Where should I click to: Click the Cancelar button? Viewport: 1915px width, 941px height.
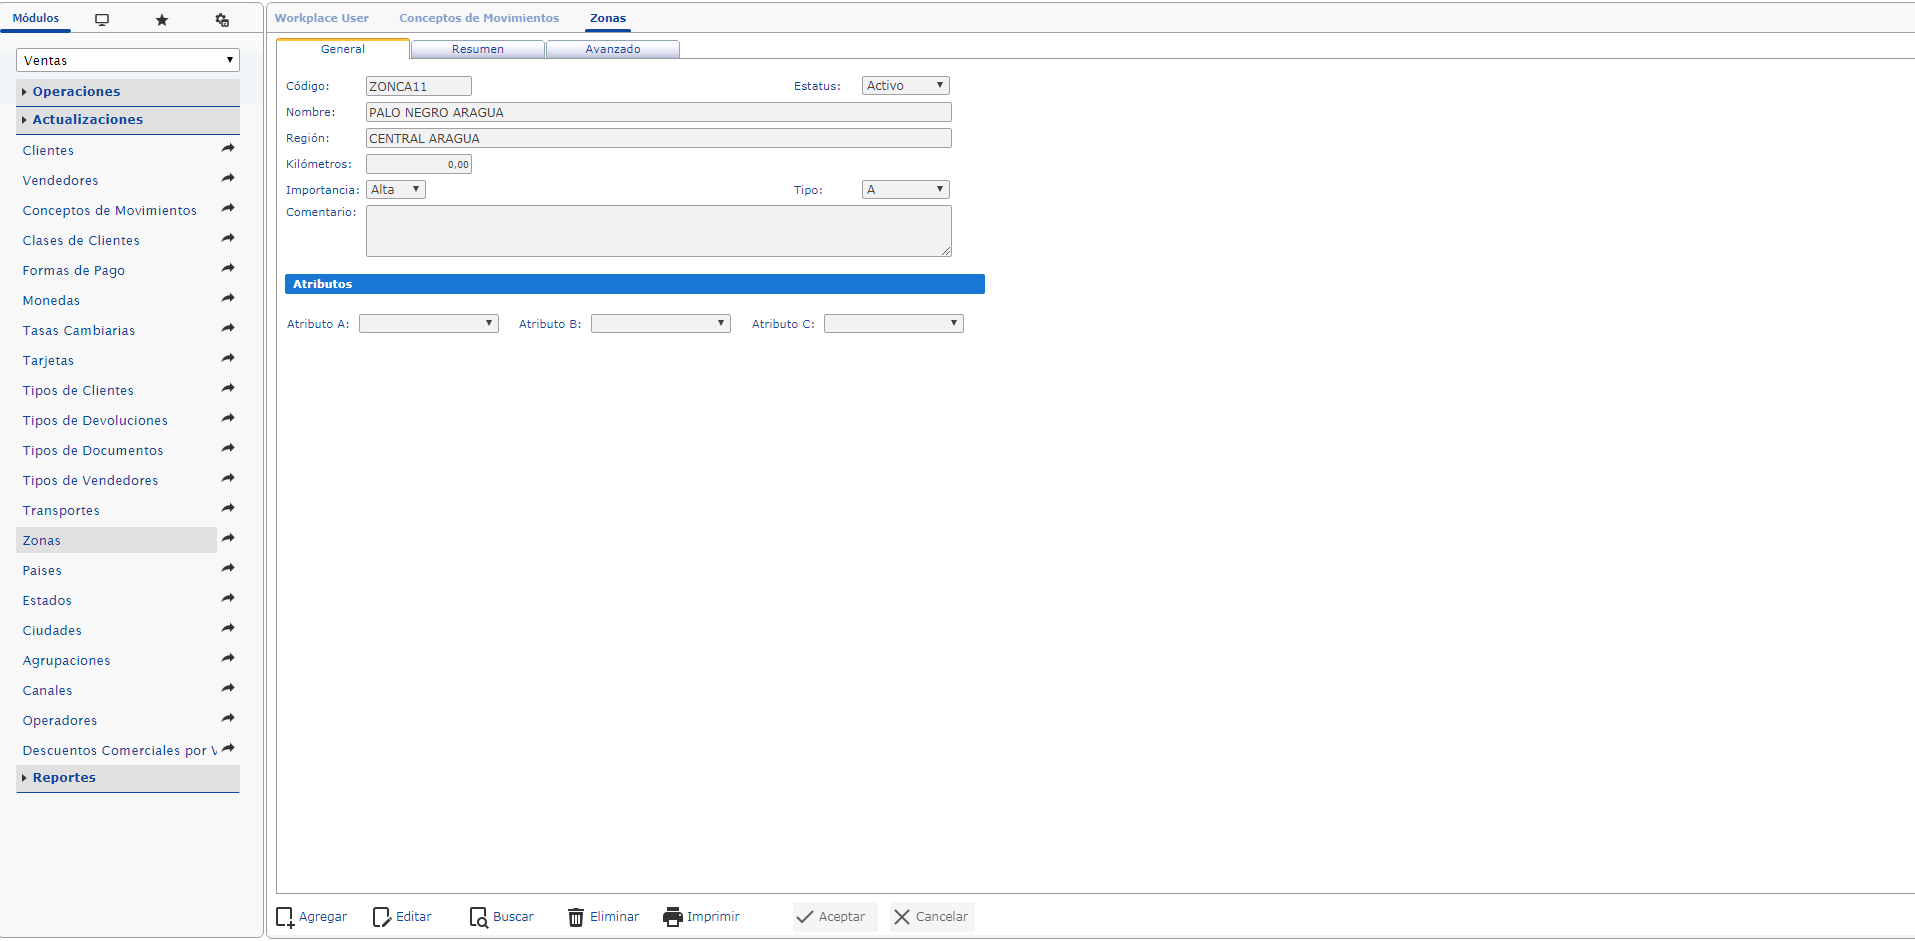click(x=932, y=917)
